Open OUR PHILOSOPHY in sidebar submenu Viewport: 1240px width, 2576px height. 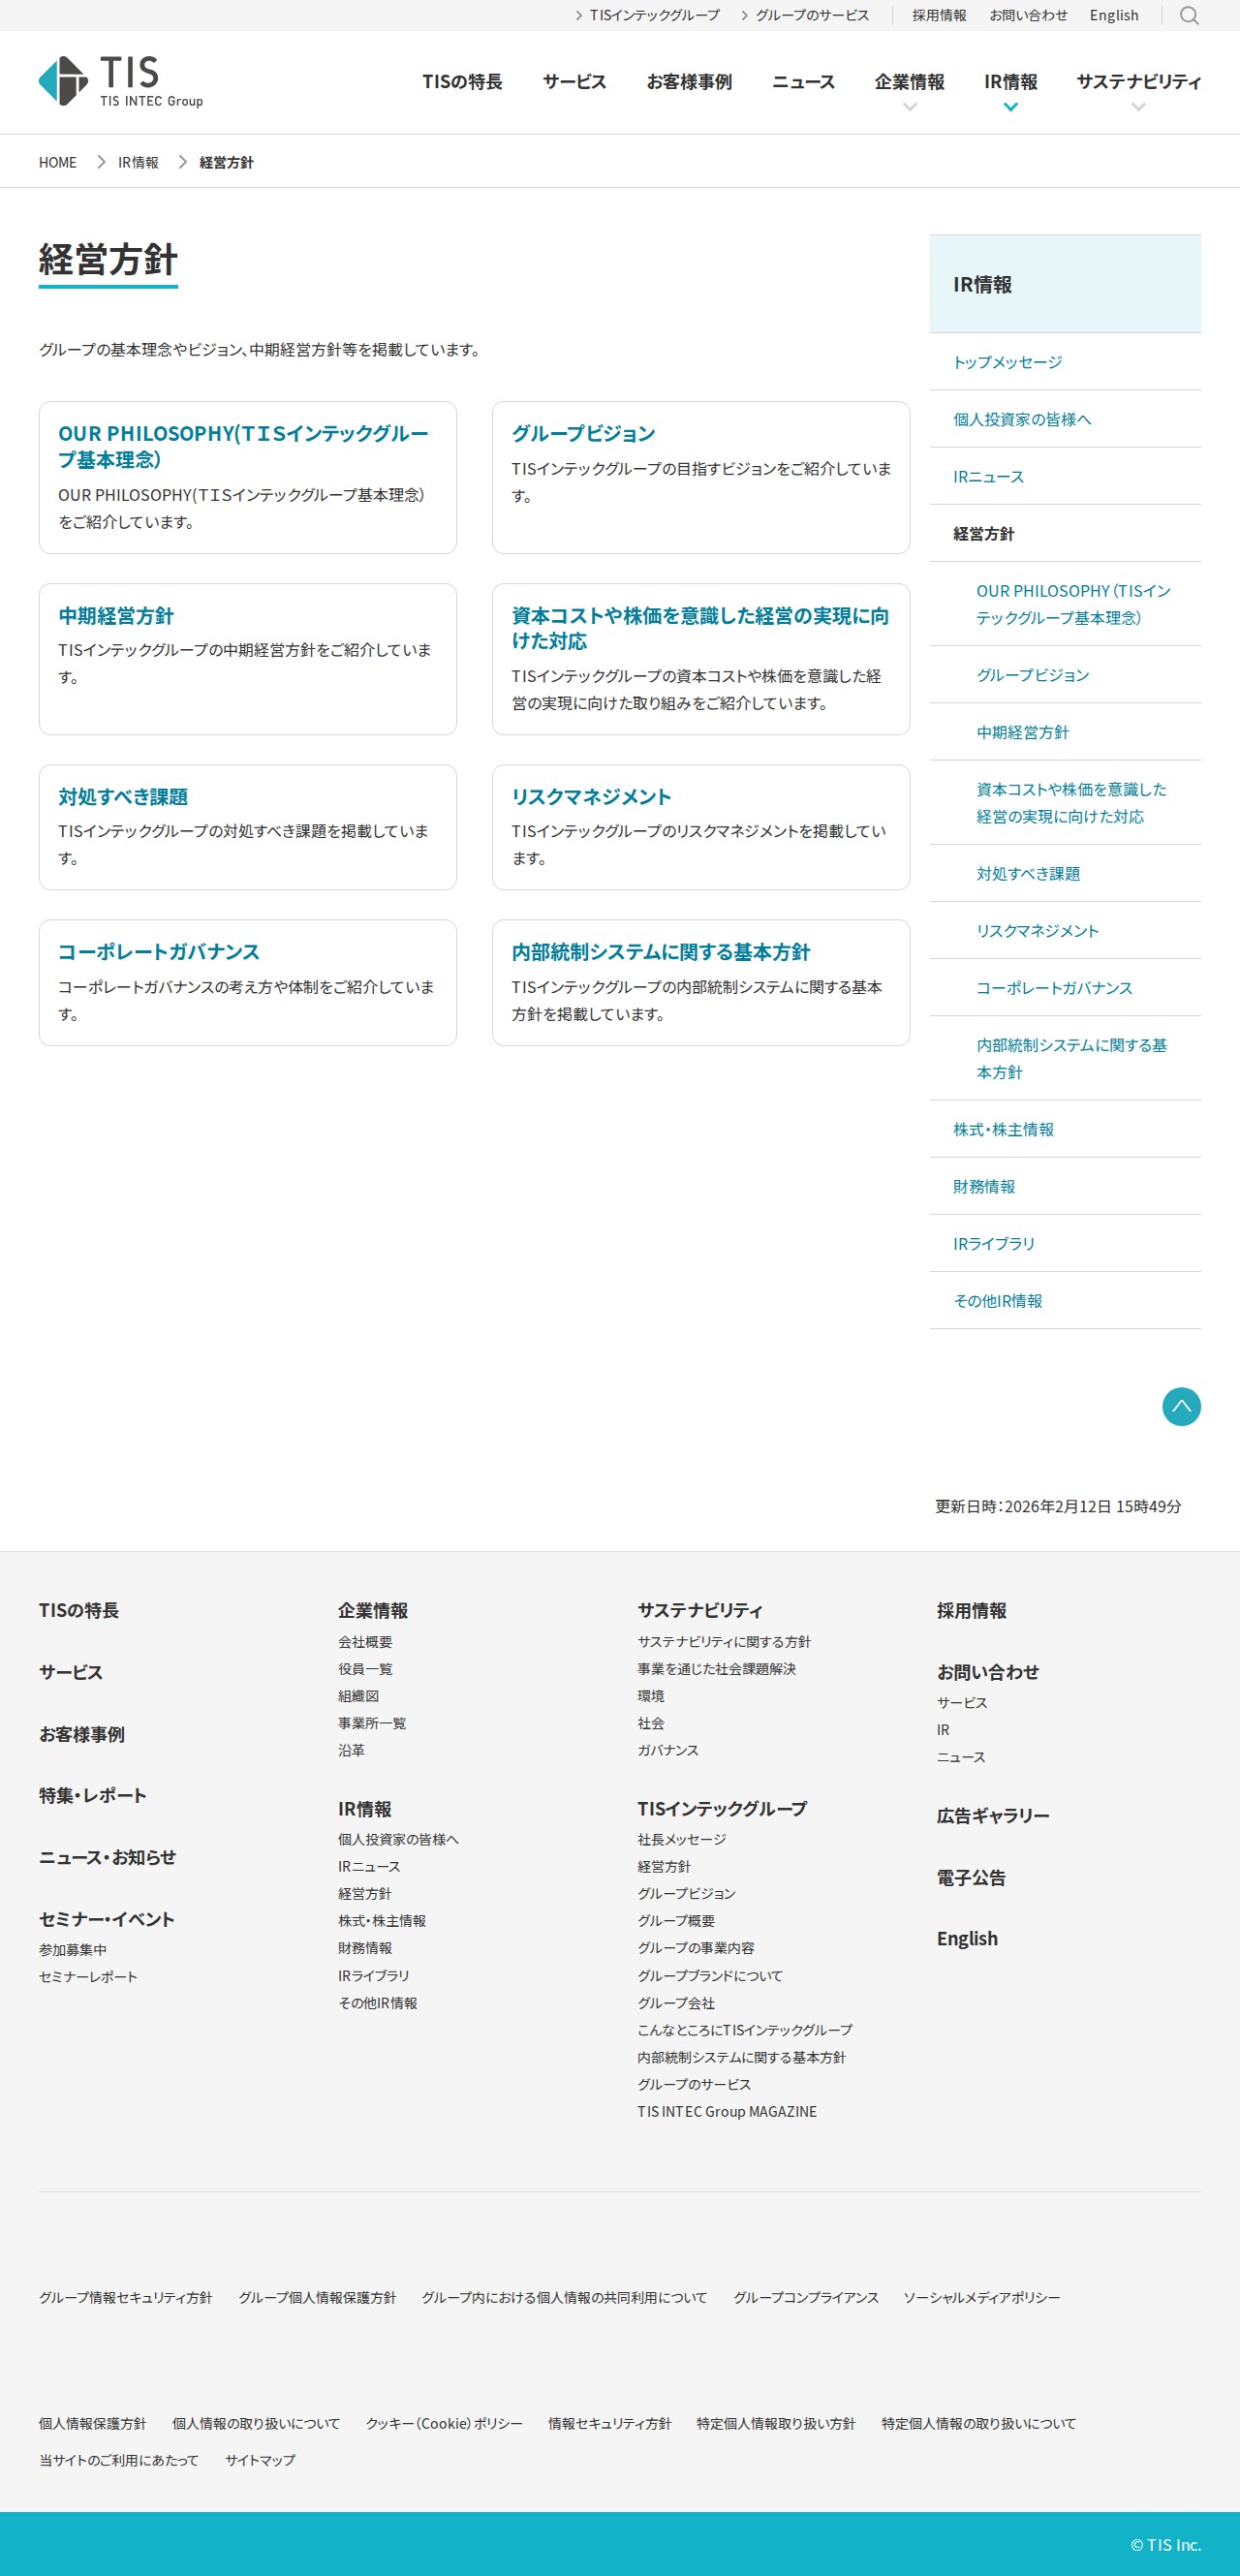tap(1065, 604)
